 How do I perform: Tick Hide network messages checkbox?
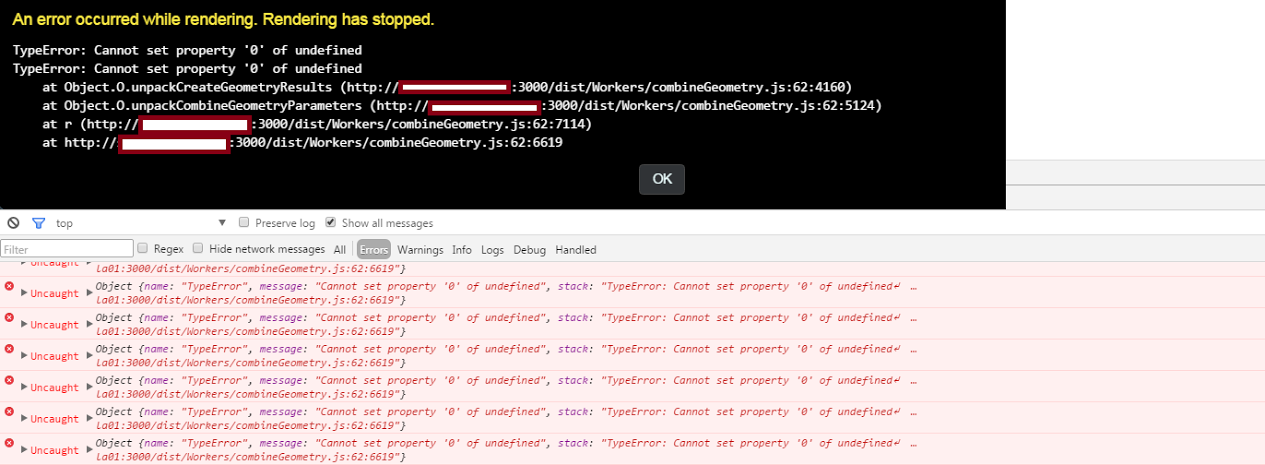click(199, 248)
